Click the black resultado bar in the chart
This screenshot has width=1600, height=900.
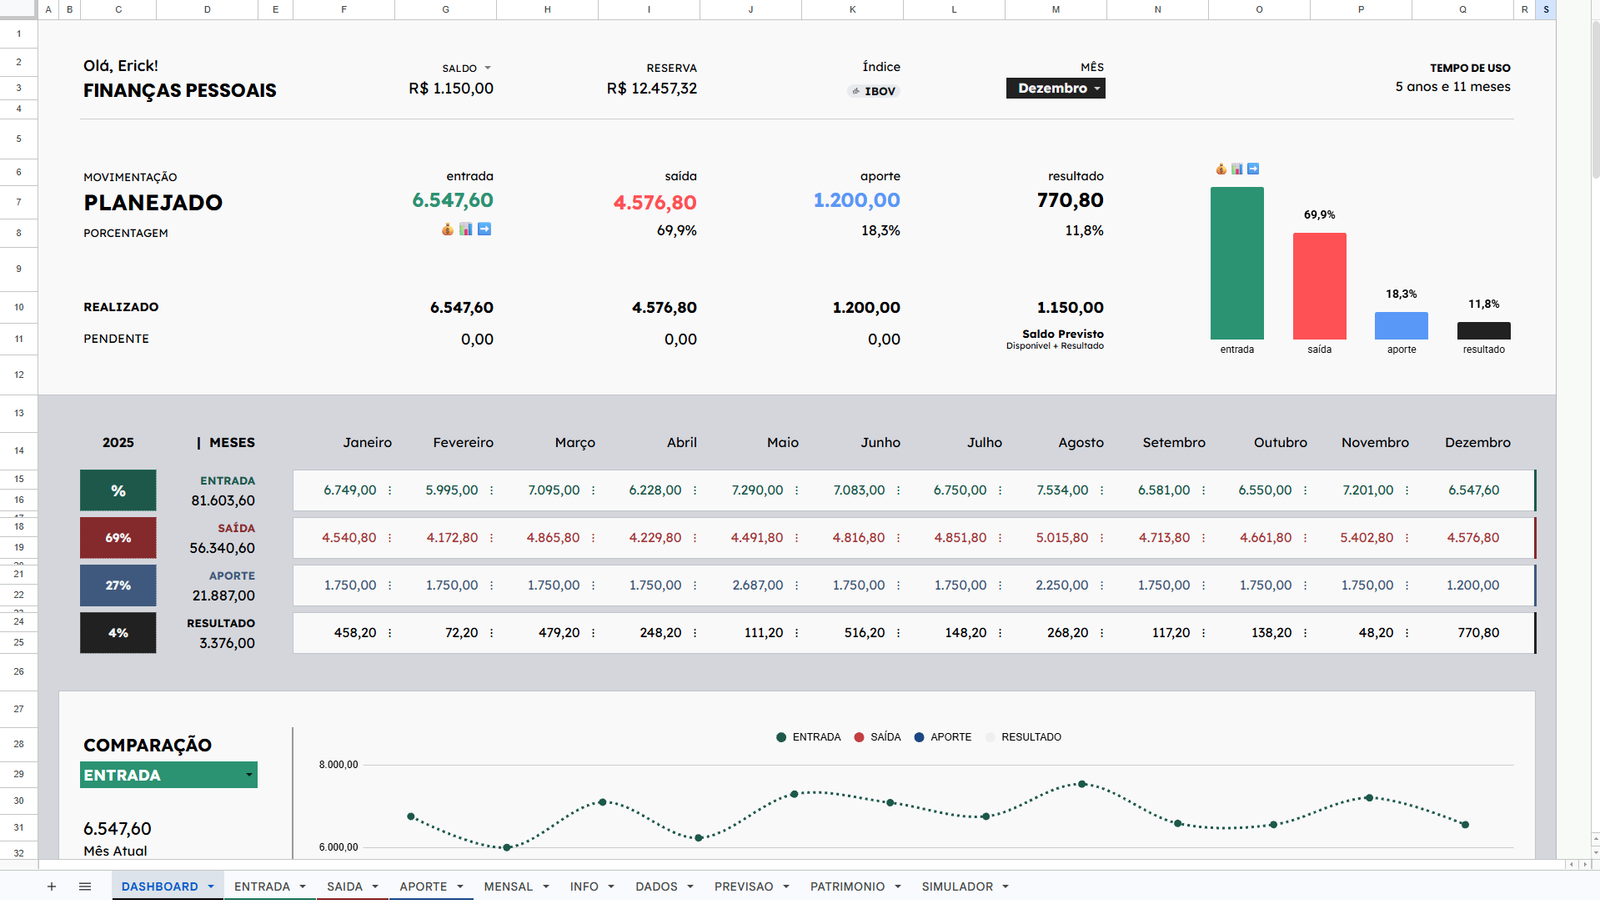[x=1484, y=331]
